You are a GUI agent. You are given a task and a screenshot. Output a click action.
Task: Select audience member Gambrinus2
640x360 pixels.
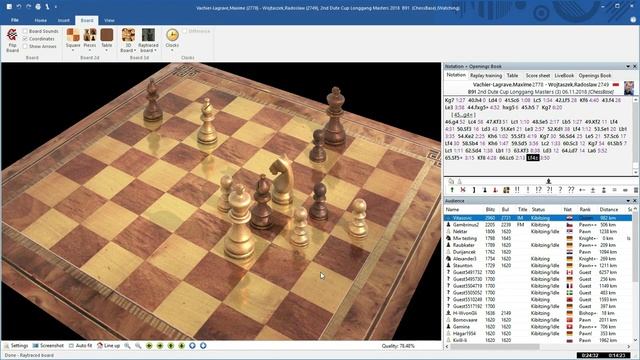[x=466, y=225]
